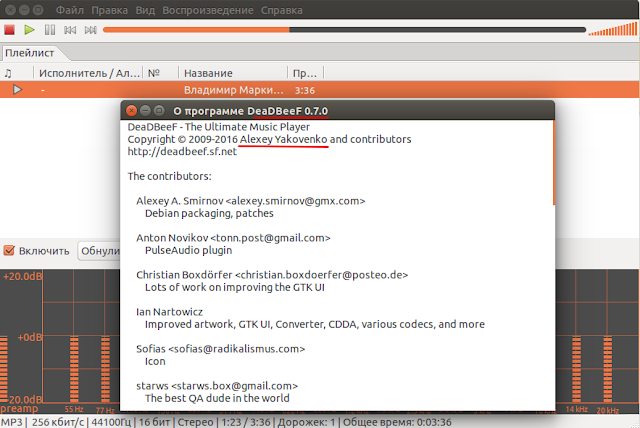Open the Воспроизведение menu
The image size is (640, 428).
pos(208,10)
